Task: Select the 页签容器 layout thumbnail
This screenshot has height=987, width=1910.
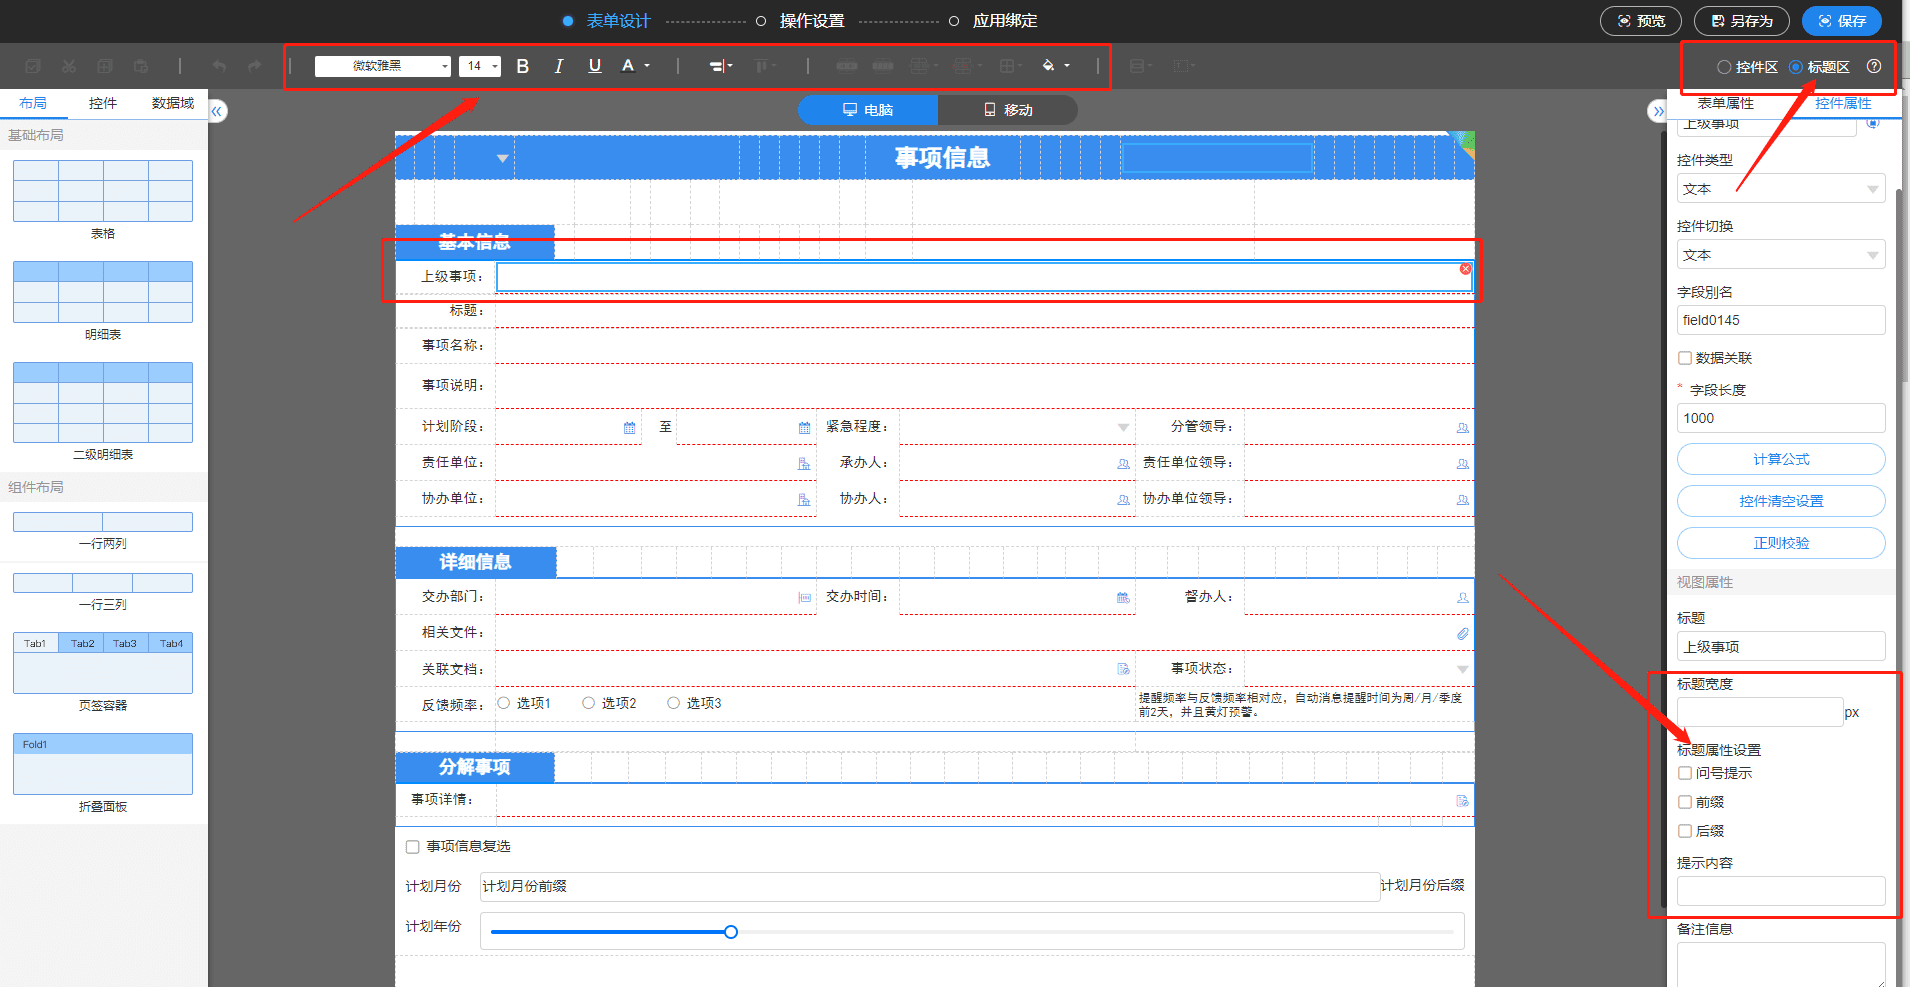Action: [103, 663]
